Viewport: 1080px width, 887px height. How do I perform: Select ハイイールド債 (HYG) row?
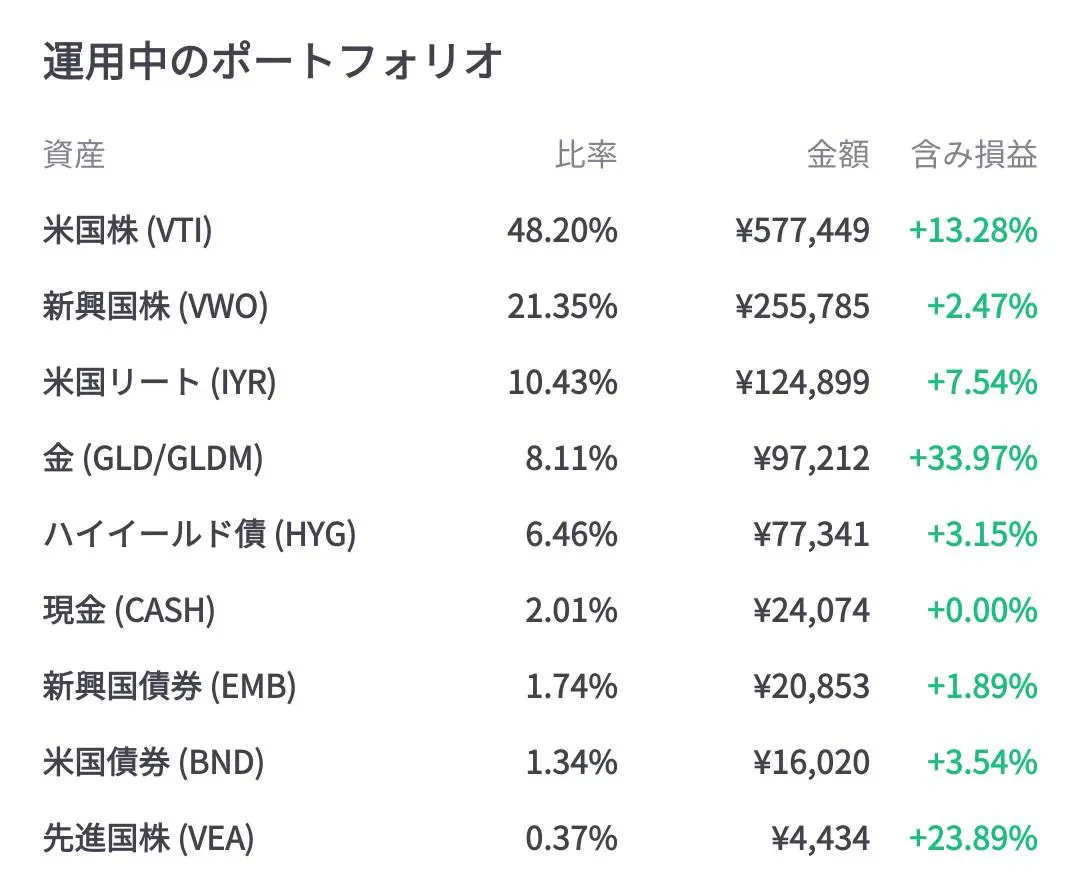tap(200, 535)
